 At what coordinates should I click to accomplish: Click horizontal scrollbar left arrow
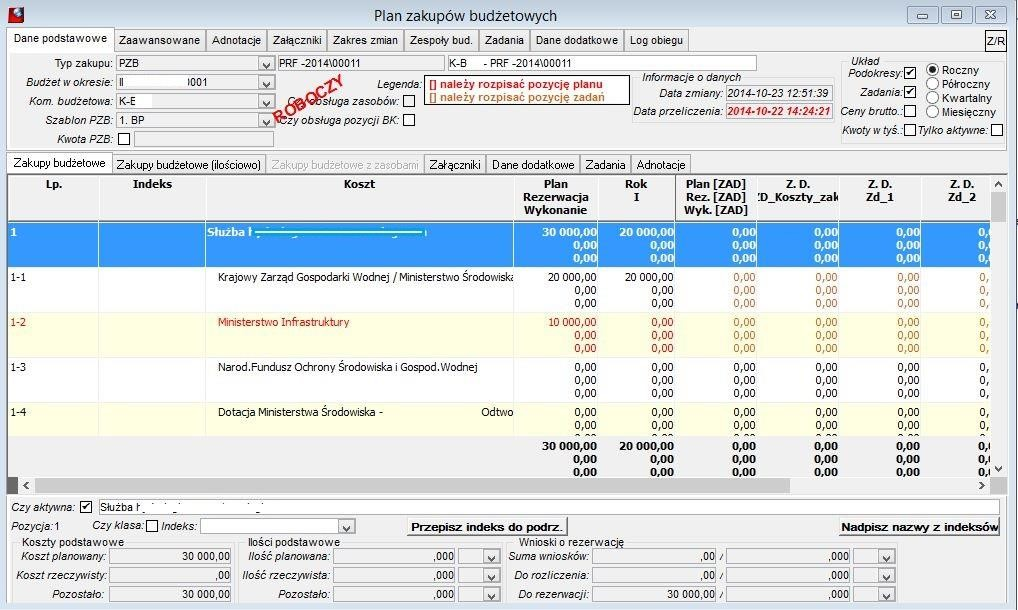coord(26,485)
